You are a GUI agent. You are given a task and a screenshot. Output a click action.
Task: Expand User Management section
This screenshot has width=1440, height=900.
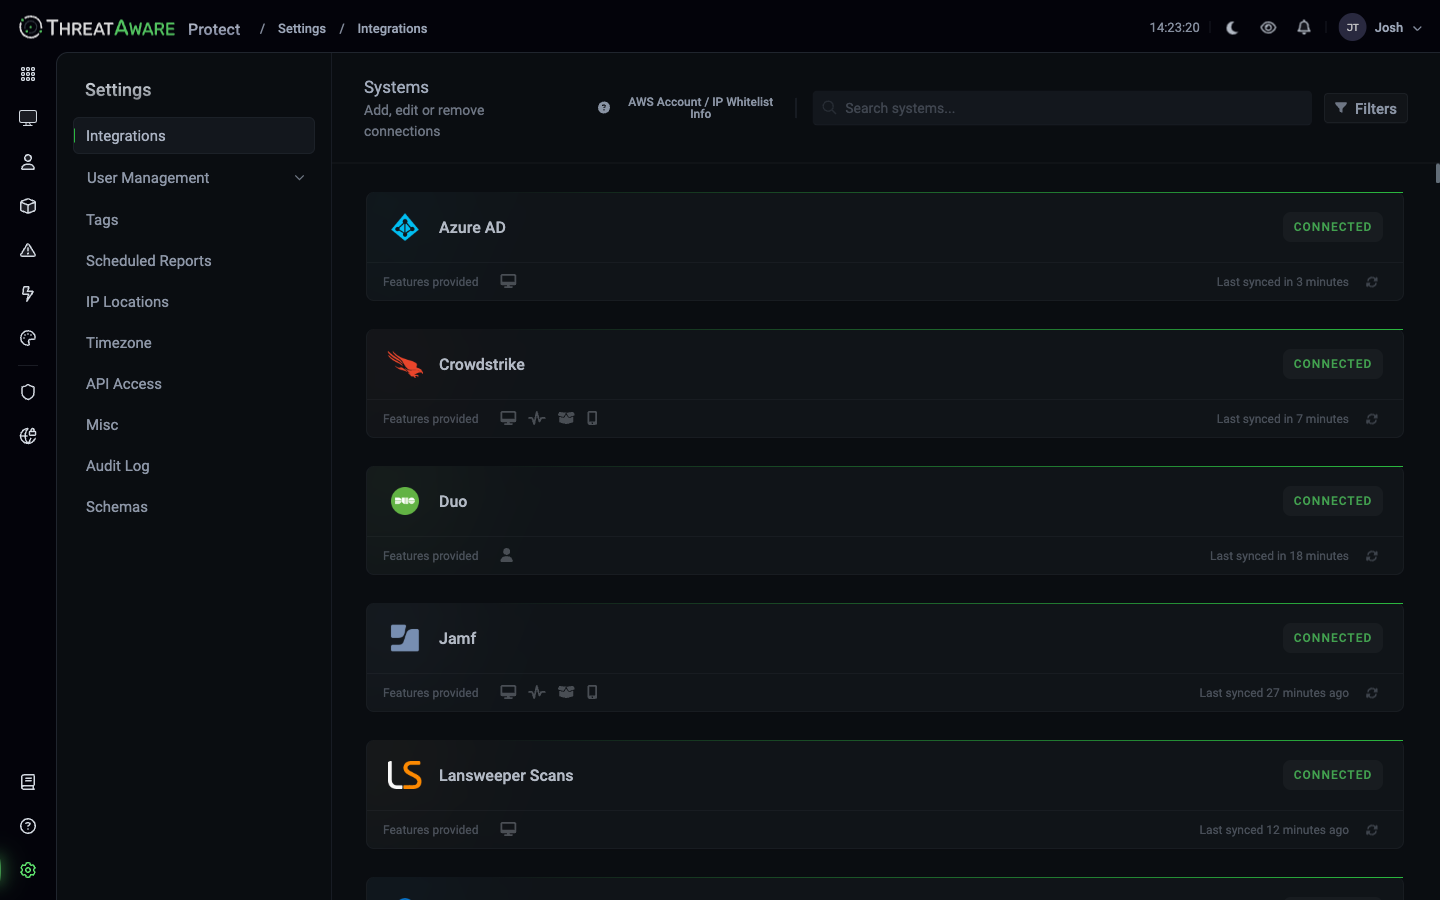pos(194,178)
